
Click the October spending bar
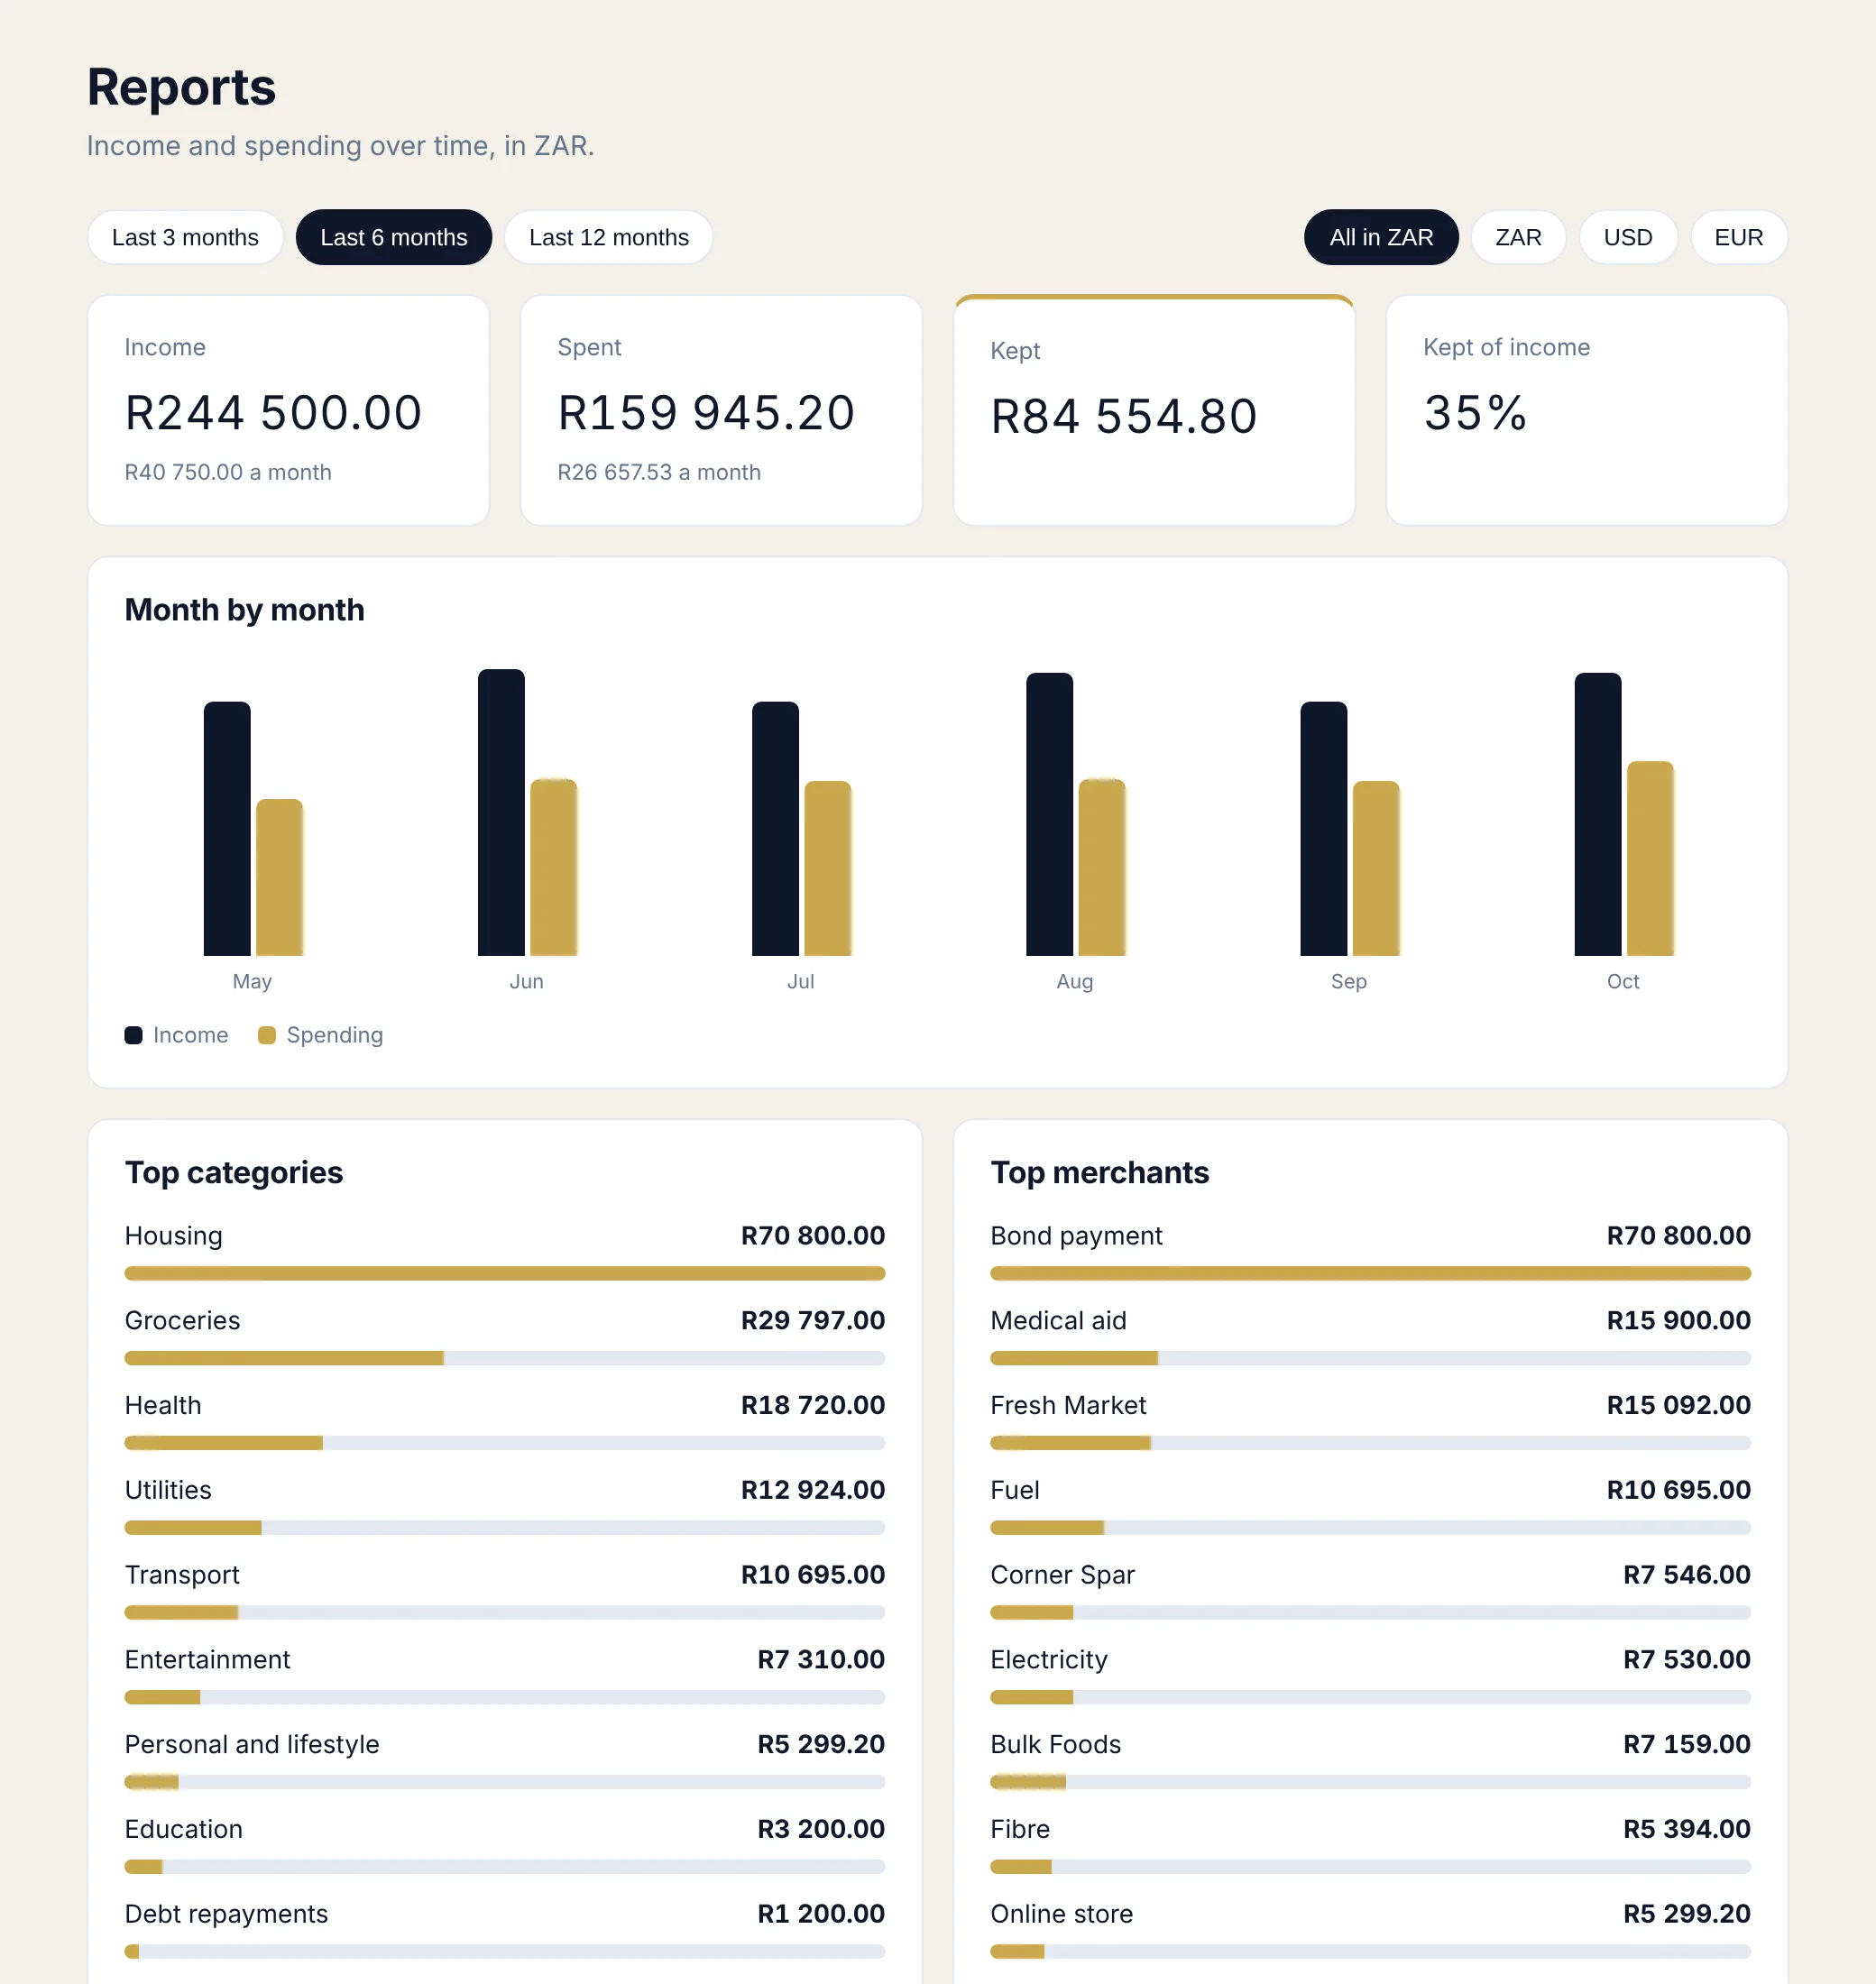(x=1650, y=859)
